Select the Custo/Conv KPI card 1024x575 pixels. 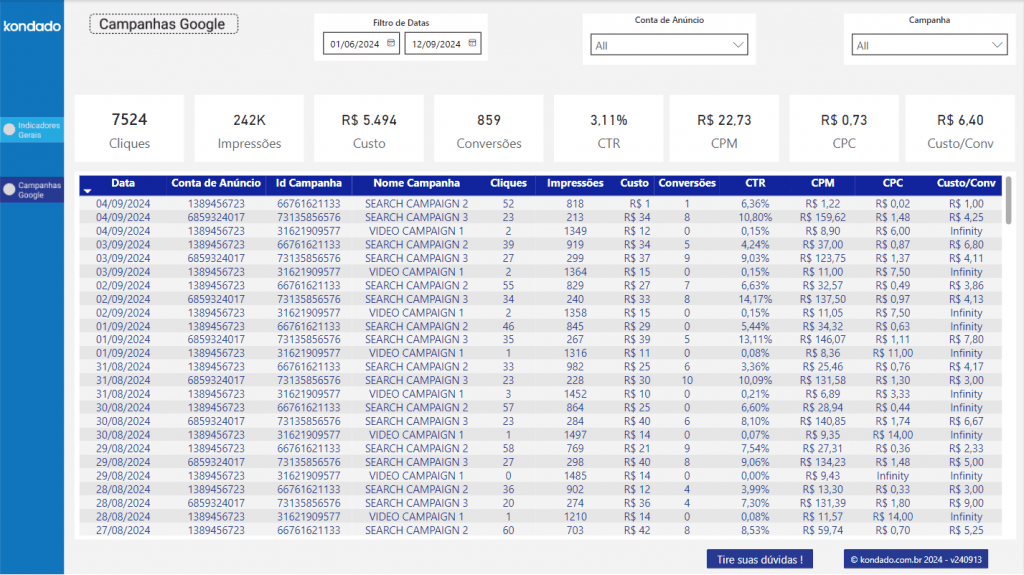click(x=956, y=129)
